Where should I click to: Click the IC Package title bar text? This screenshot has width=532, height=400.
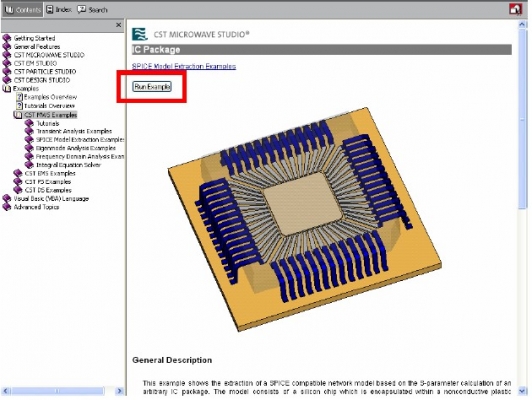click(x=156, y=50)
